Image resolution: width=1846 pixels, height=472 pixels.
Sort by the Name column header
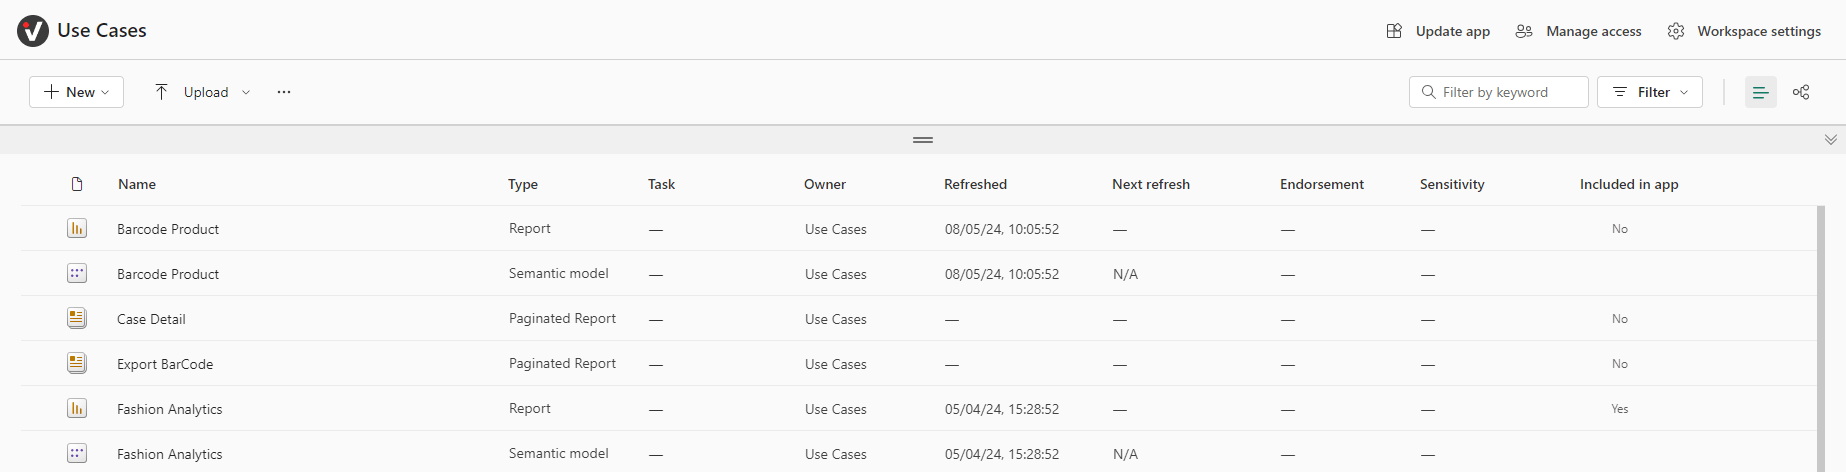click(137, 184)
